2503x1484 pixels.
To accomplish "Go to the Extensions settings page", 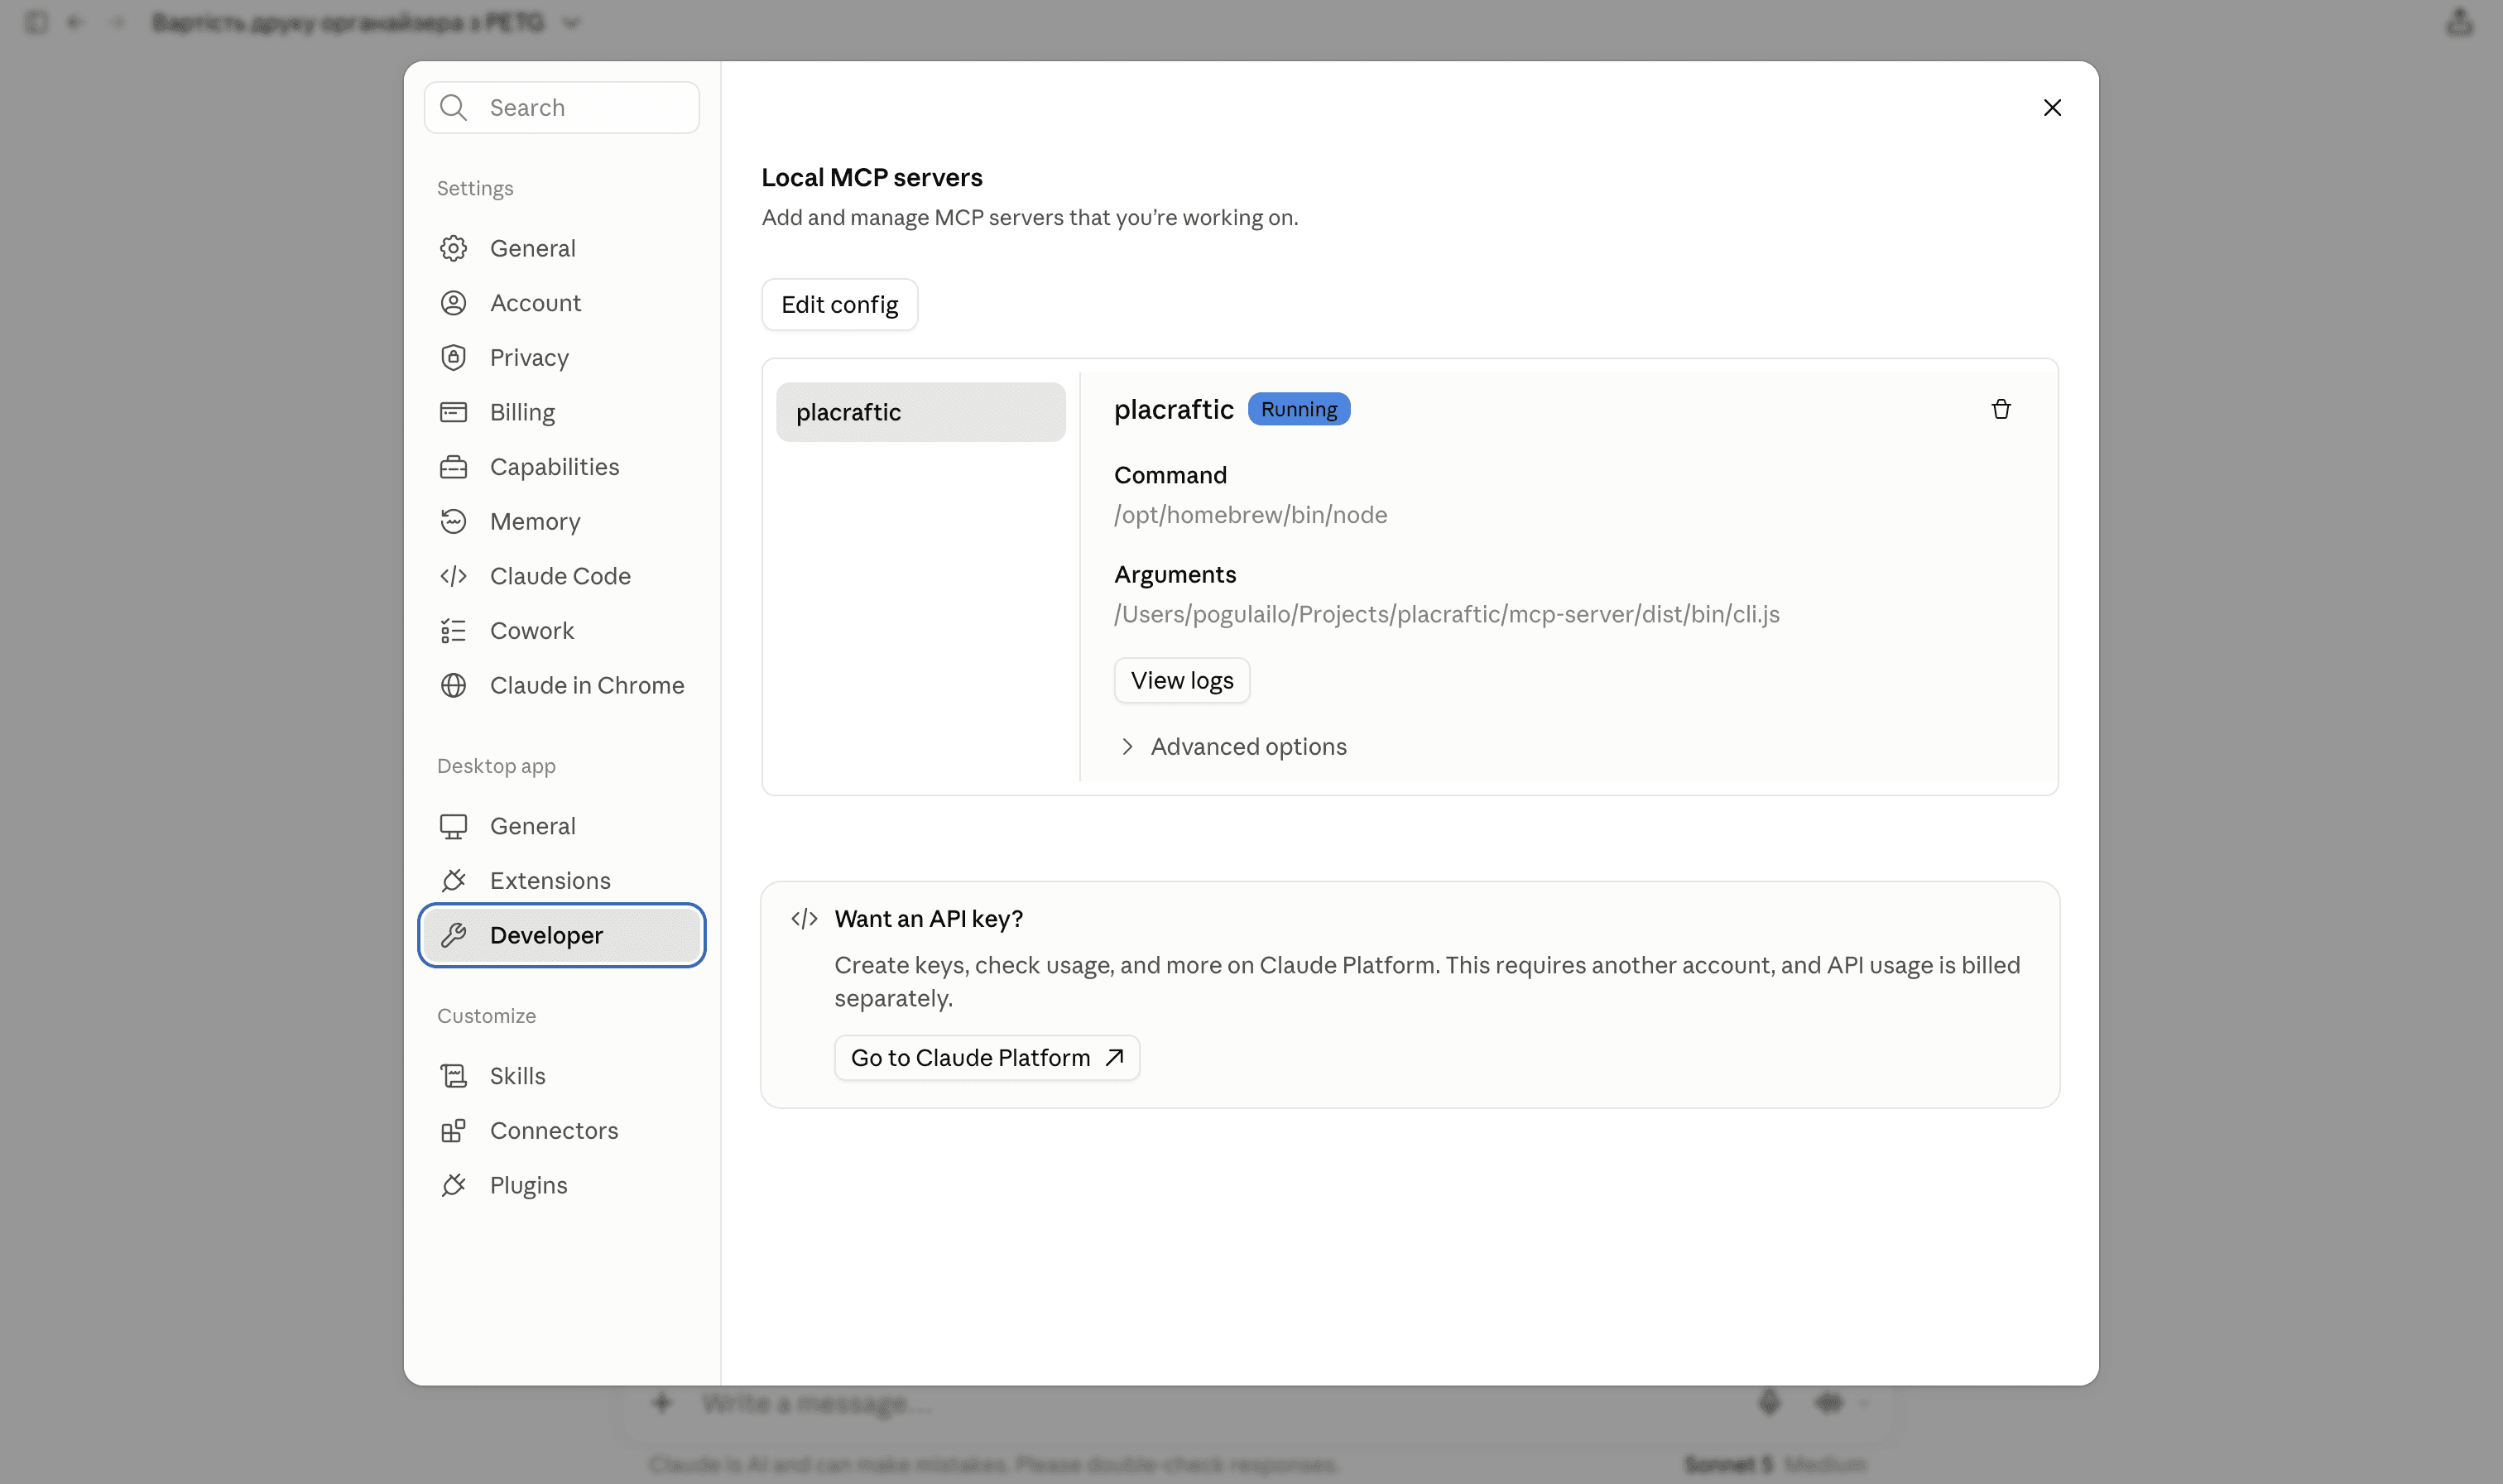I will point(562,881).
